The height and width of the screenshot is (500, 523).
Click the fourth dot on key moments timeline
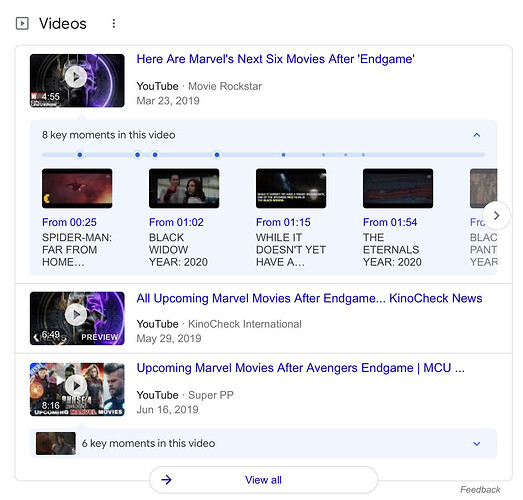(217, 155)
